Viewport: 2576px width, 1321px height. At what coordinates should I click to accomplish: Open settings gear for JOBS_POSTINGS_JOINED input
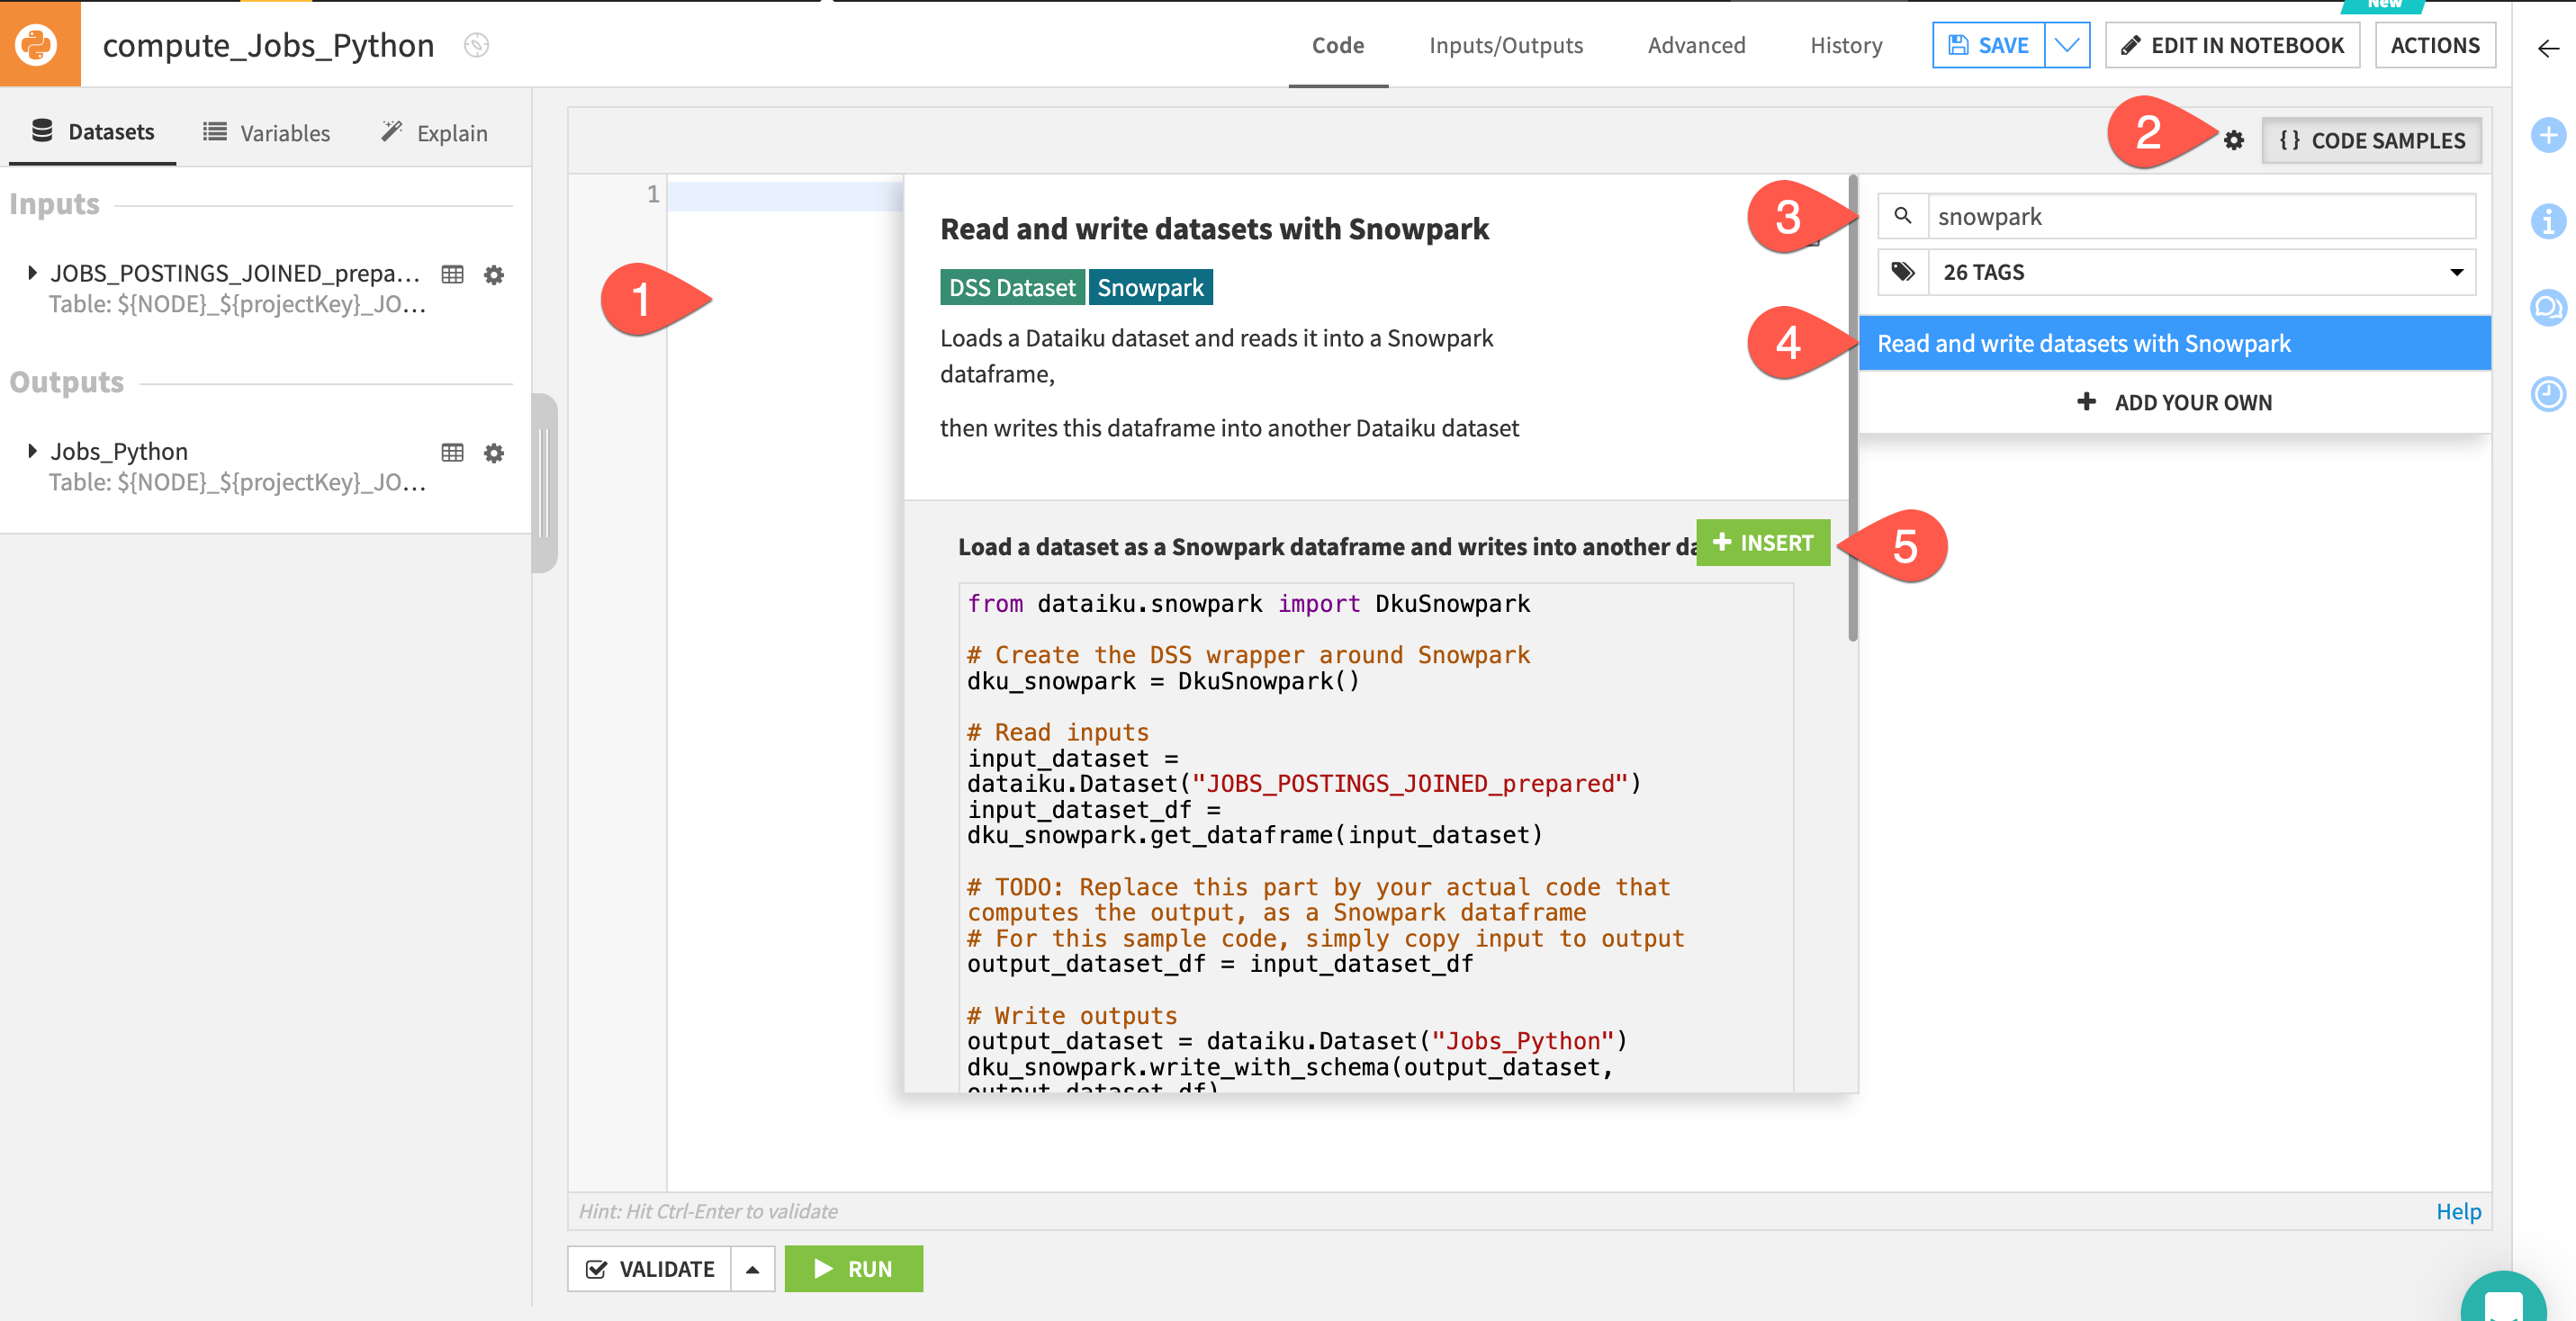click(494, 274)
